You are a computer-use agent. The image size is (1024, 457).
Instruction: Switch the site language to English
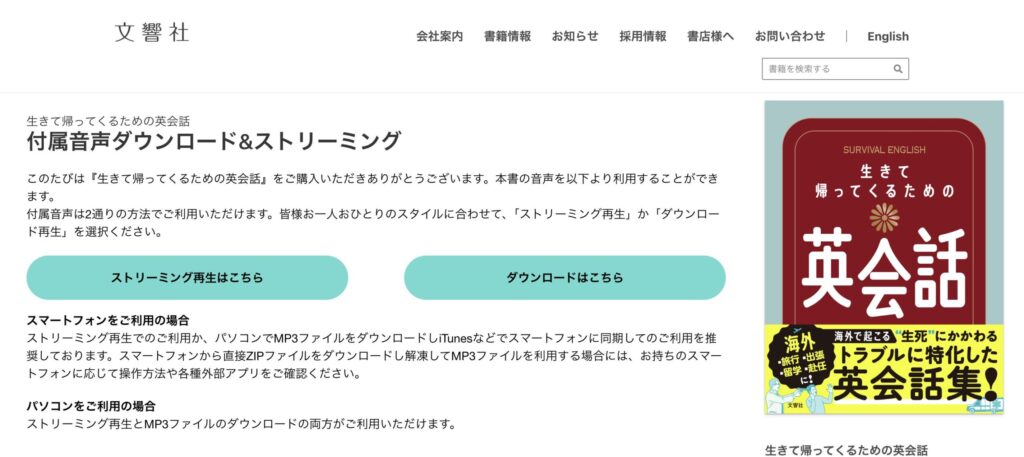pos(888,37)
